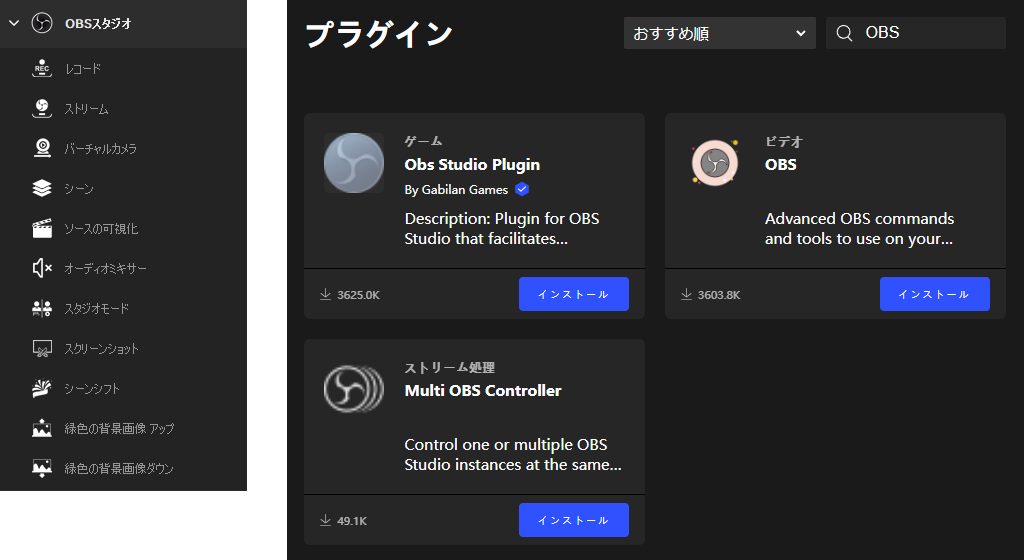This screenshot has width=1024, height=560.
Task: Install the OBS video plugin
Action: (935, 294)
